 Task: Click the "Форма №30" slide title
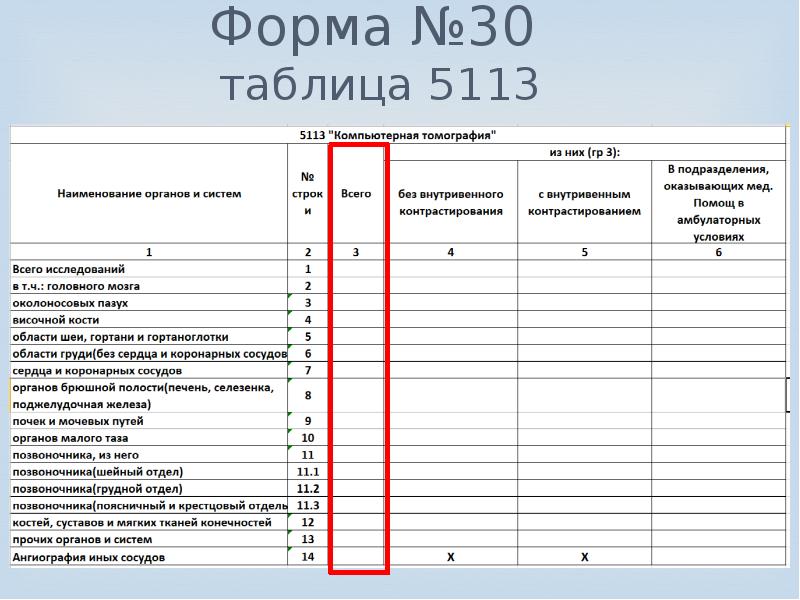[x=371, y=30]
